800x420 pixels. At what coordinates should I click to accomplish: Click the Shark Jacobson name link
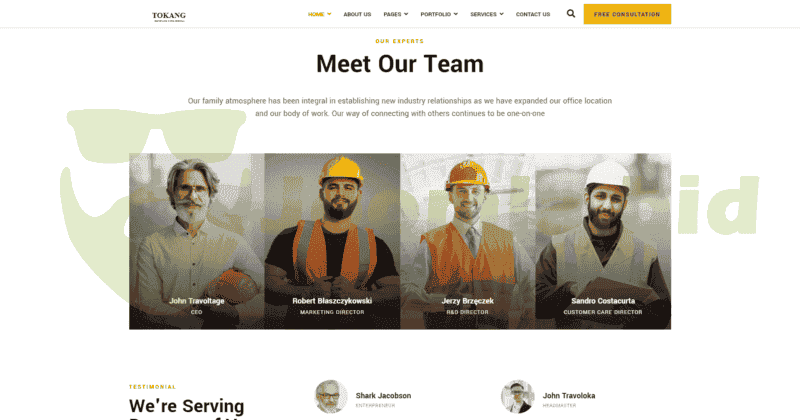[383, 396]
